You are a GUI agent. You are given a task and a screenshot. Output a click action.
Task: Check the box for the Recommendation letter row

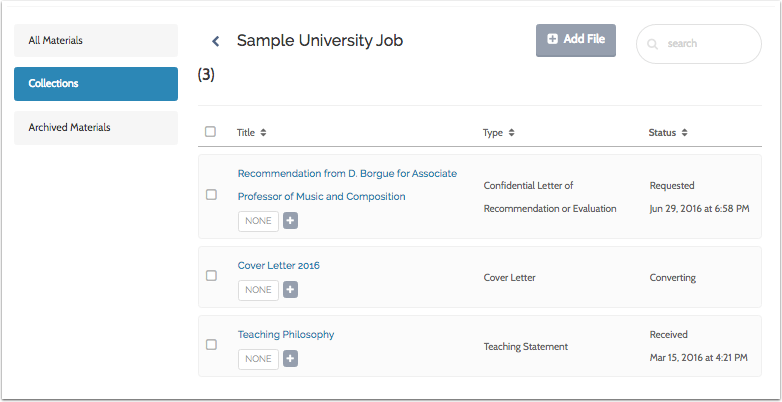(x=211, y=195)
